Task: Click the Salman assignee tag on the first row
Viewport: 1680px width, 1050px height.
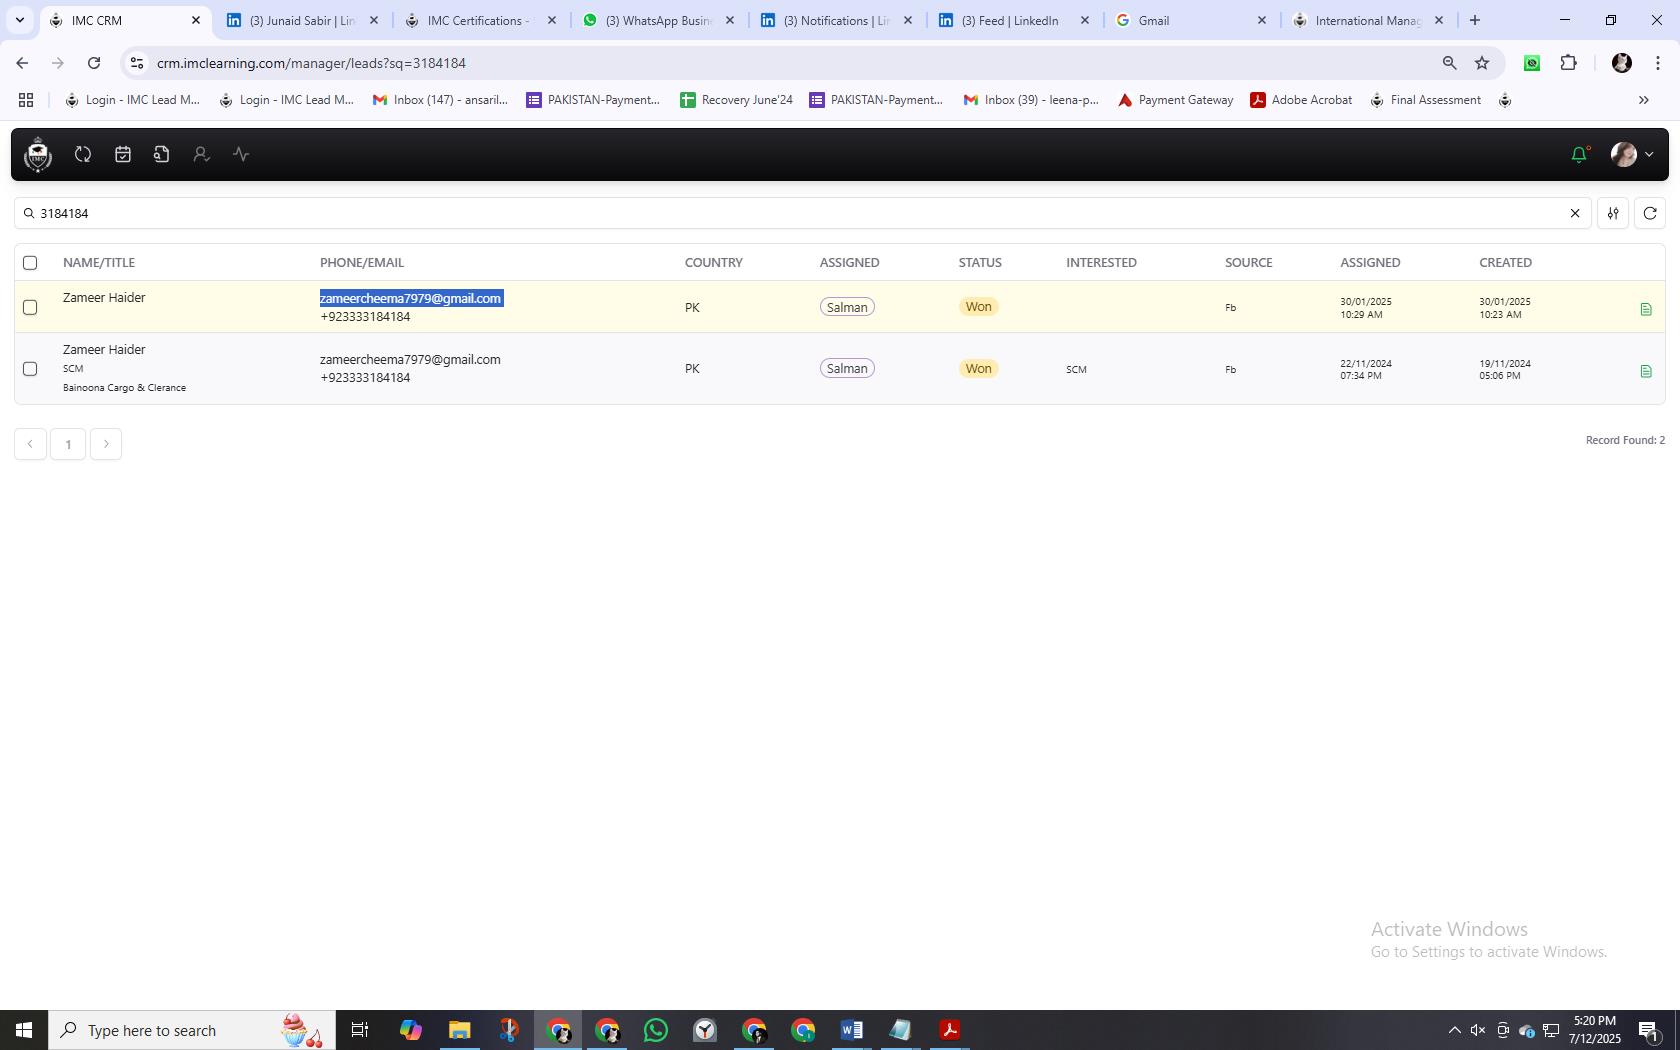Action: point(847,307)
